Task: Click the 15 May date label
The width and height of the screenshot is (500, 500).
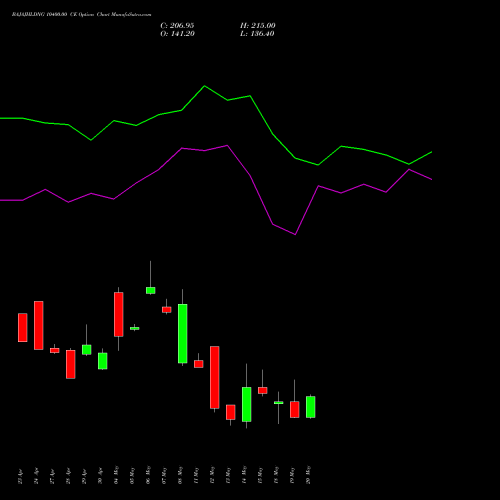Action: point(260,476)
